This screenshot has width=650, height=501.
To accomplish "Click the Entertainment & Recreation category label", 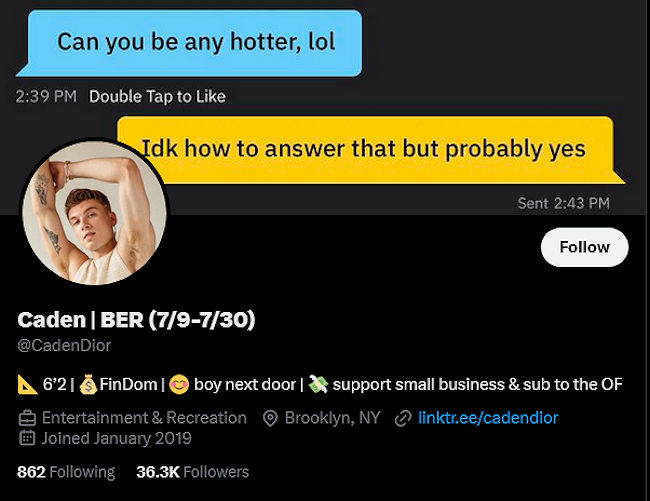I will pyautogui.click(x=144, y=418).
